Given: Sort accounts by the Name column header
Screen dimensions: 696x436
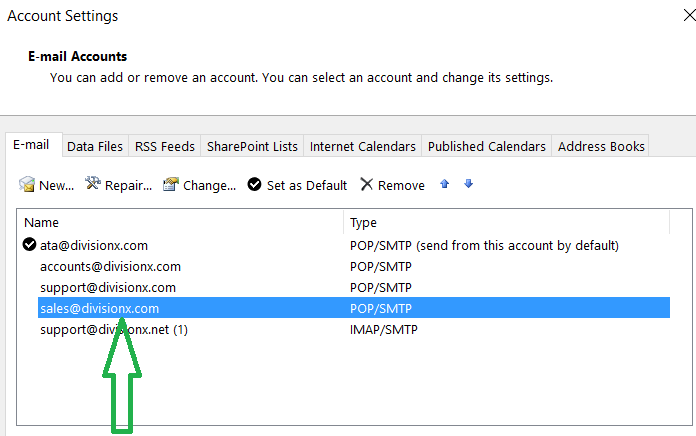Looking at the screenshot, I should [x=180, y=222].
